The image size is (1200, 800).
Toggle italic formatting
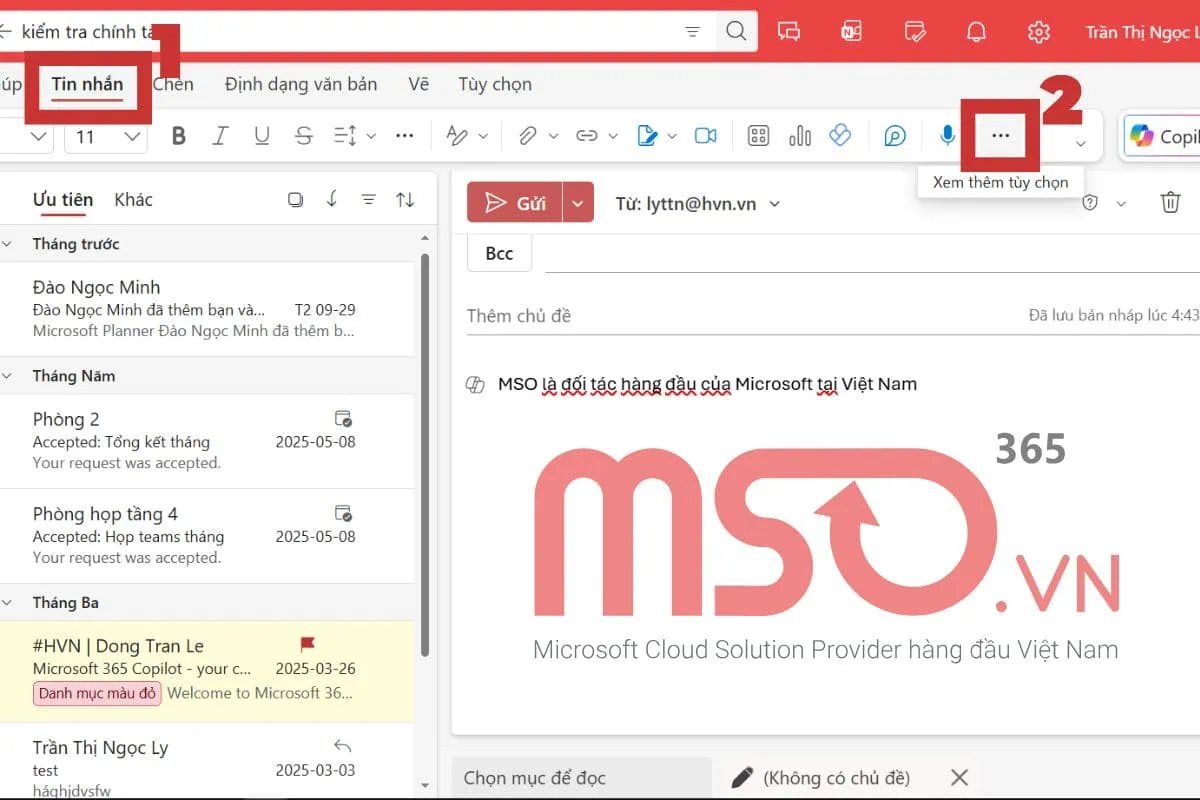tap(220, 136)
